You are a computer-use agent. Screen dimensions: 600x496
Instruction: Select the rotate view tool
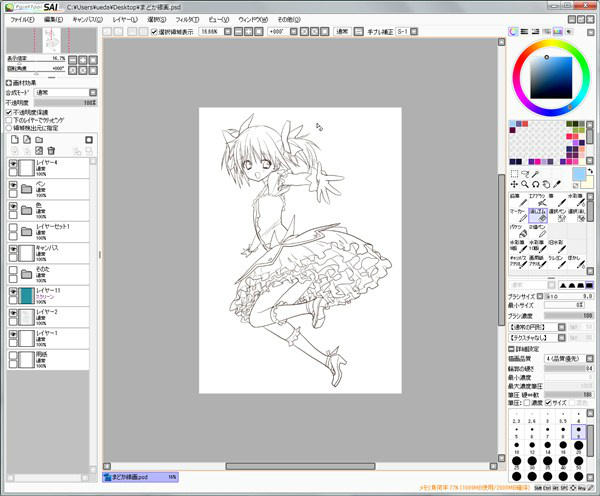[535, 184]
